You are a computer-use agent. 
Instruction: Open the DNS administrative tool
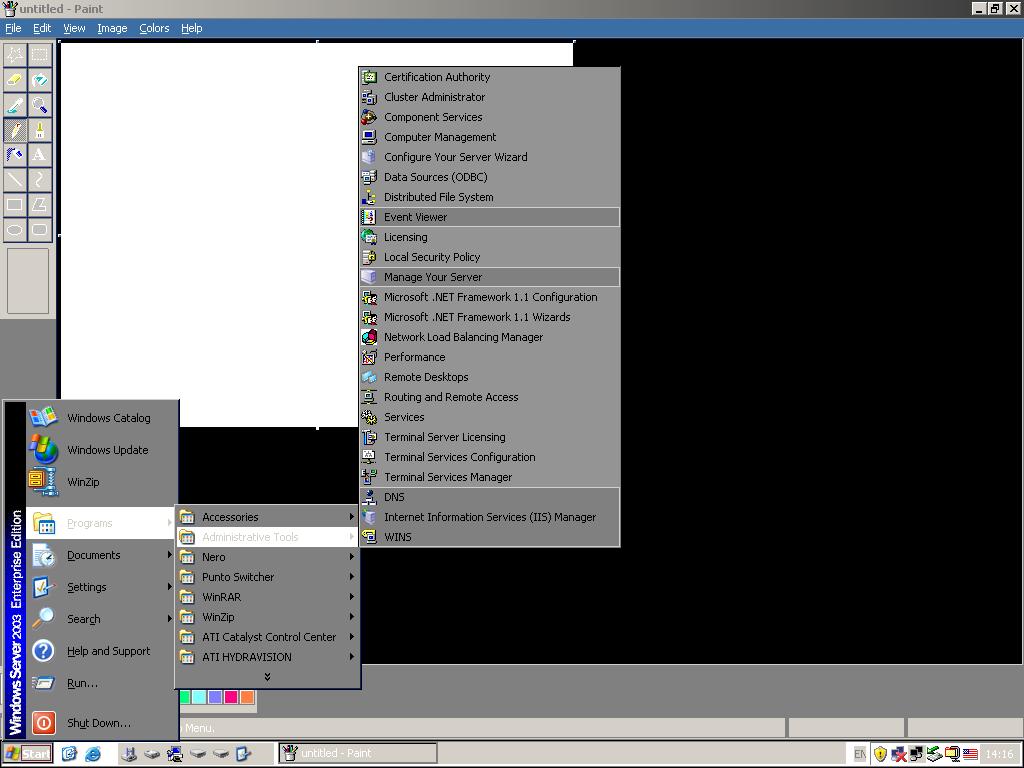point(489,497)
